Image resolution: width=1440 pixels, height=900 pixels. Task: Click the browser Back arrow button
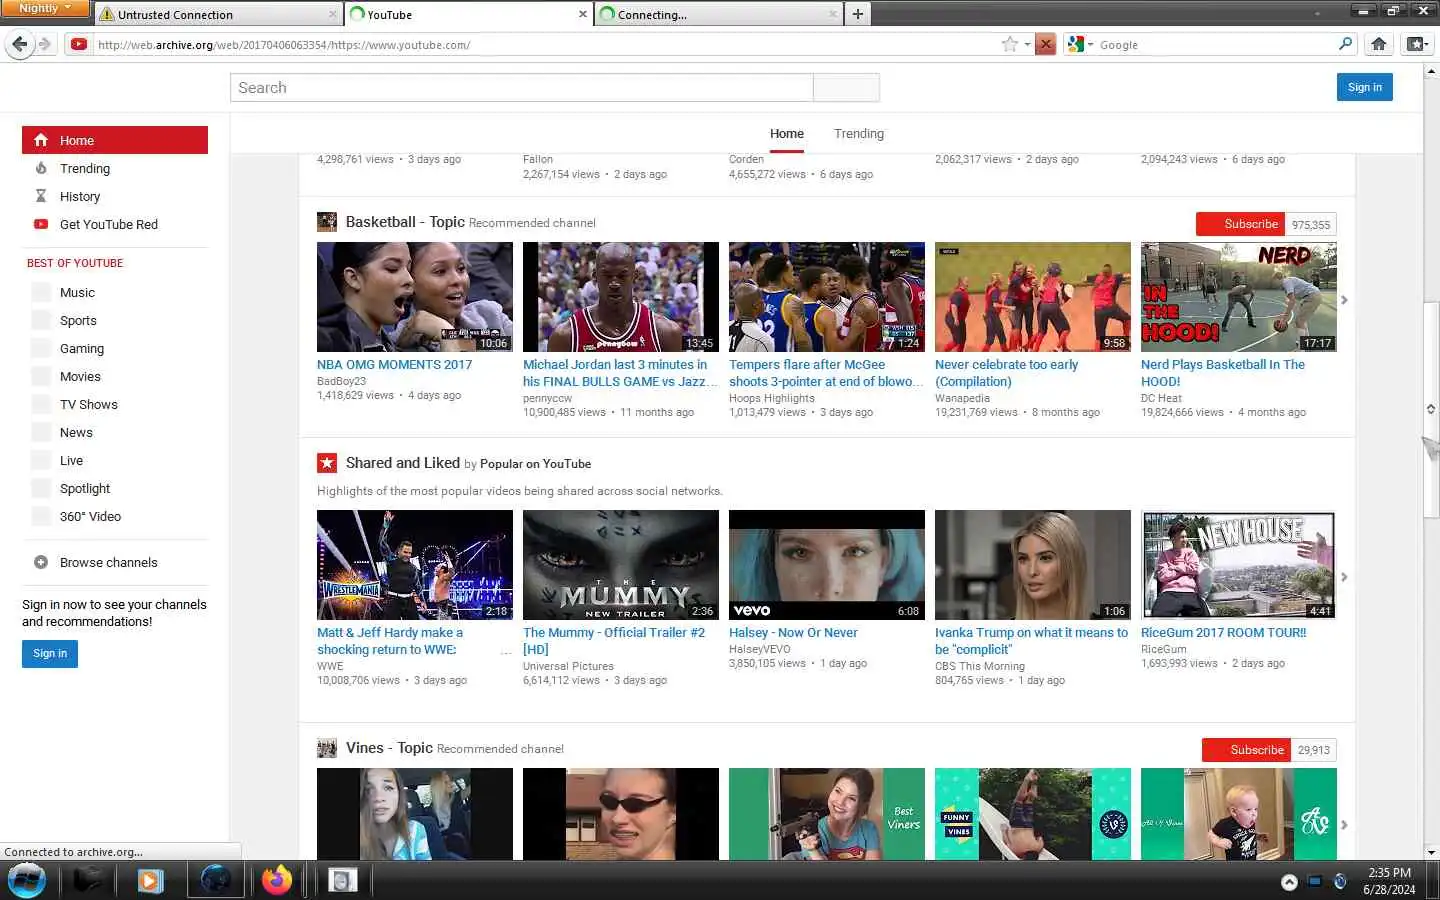pyautogui.click(x=19, y=44)
